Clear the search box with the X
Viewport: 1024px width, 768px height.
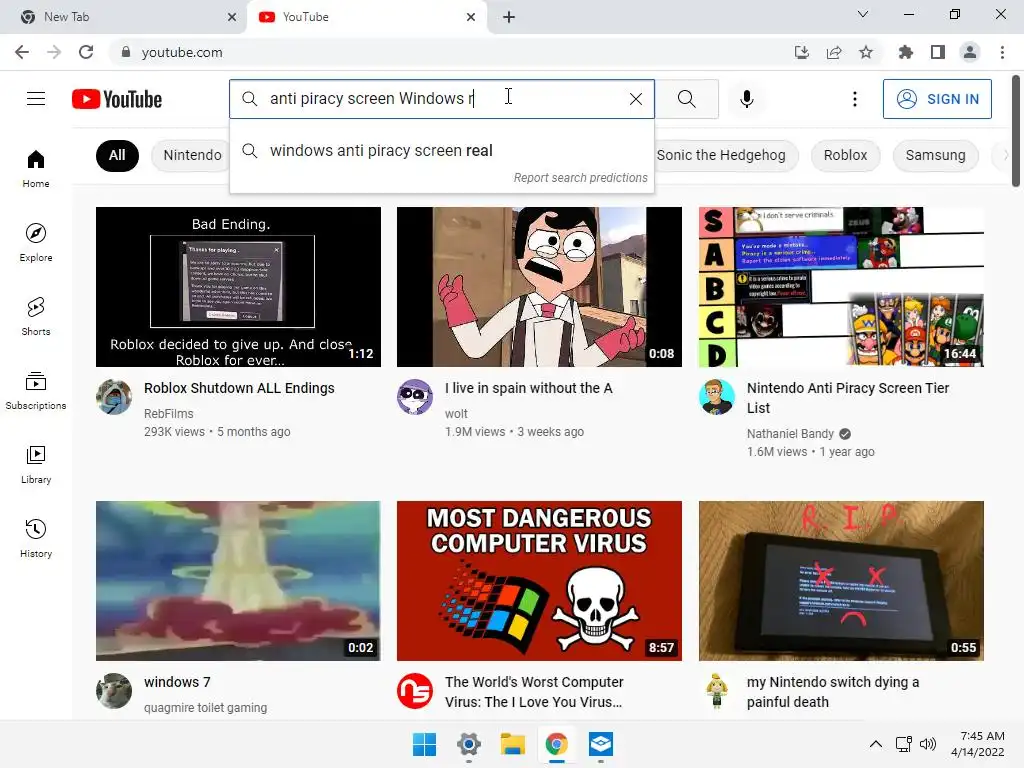(x=635, y=99)
